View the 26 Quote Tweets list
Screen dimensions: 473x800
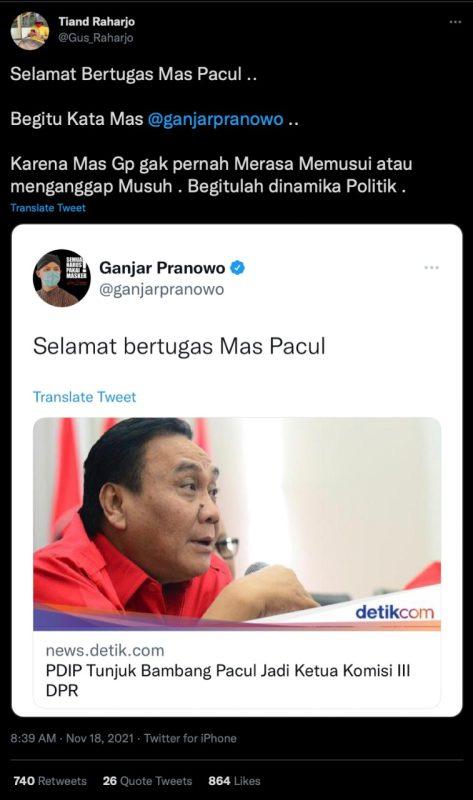coord(147,781)
